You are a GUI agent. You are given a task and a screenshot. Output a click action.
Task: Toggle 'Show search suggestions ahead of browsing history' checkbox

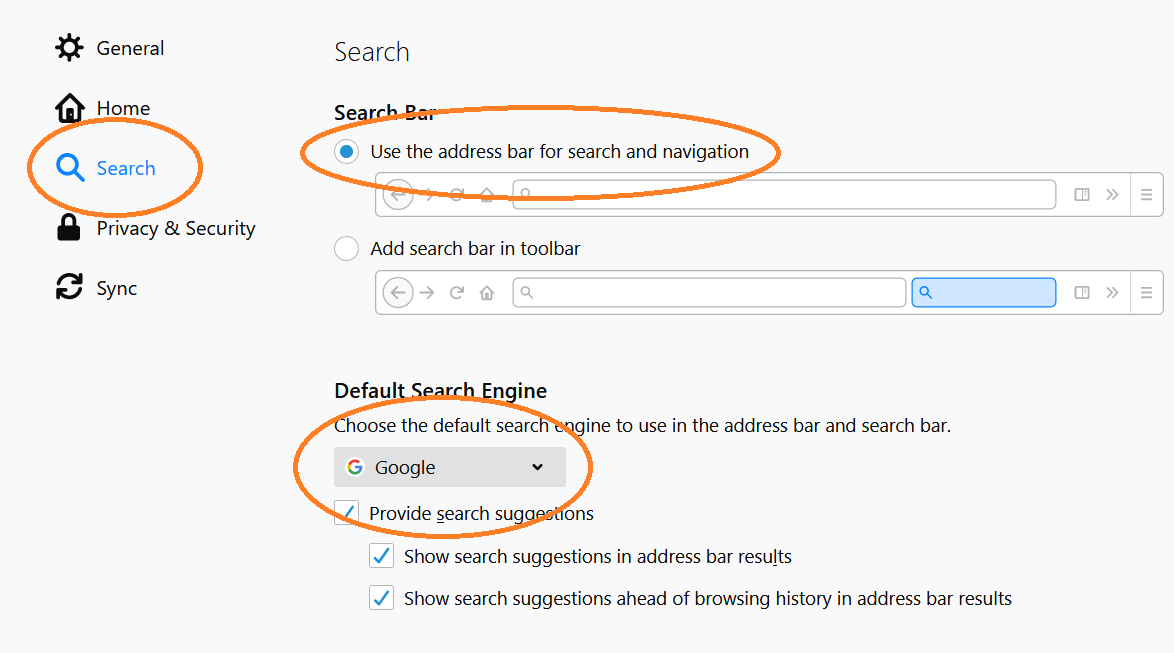tap(381, 598)
